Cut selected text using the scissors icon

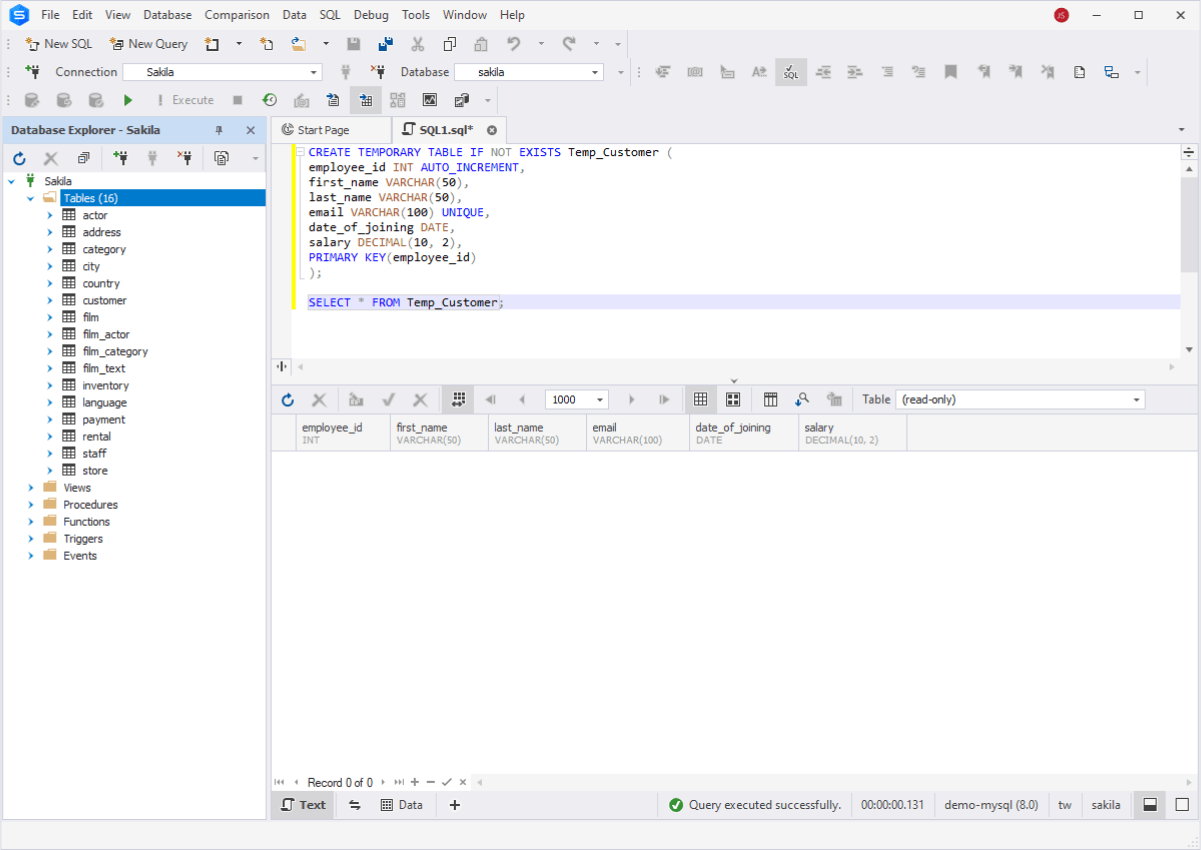417,43
